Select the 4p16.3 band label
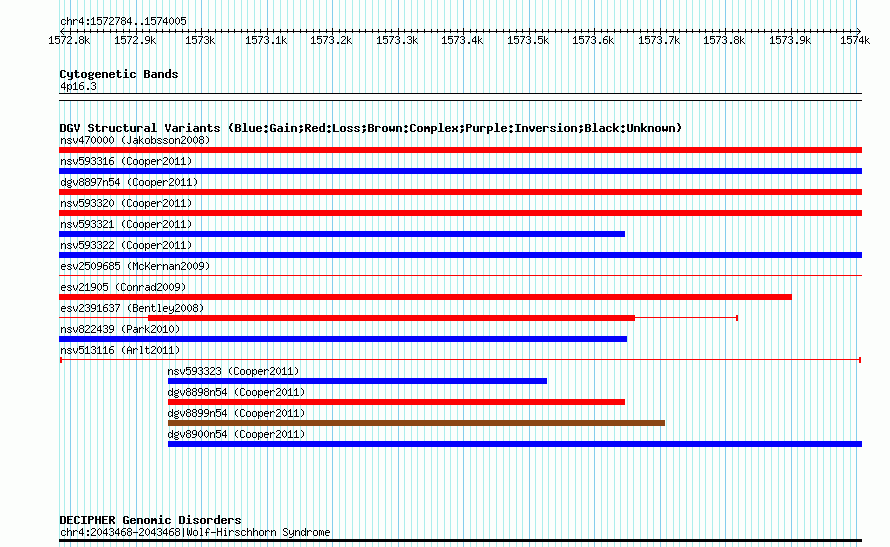Screen dimensions: 890x547 click(78, 86)
